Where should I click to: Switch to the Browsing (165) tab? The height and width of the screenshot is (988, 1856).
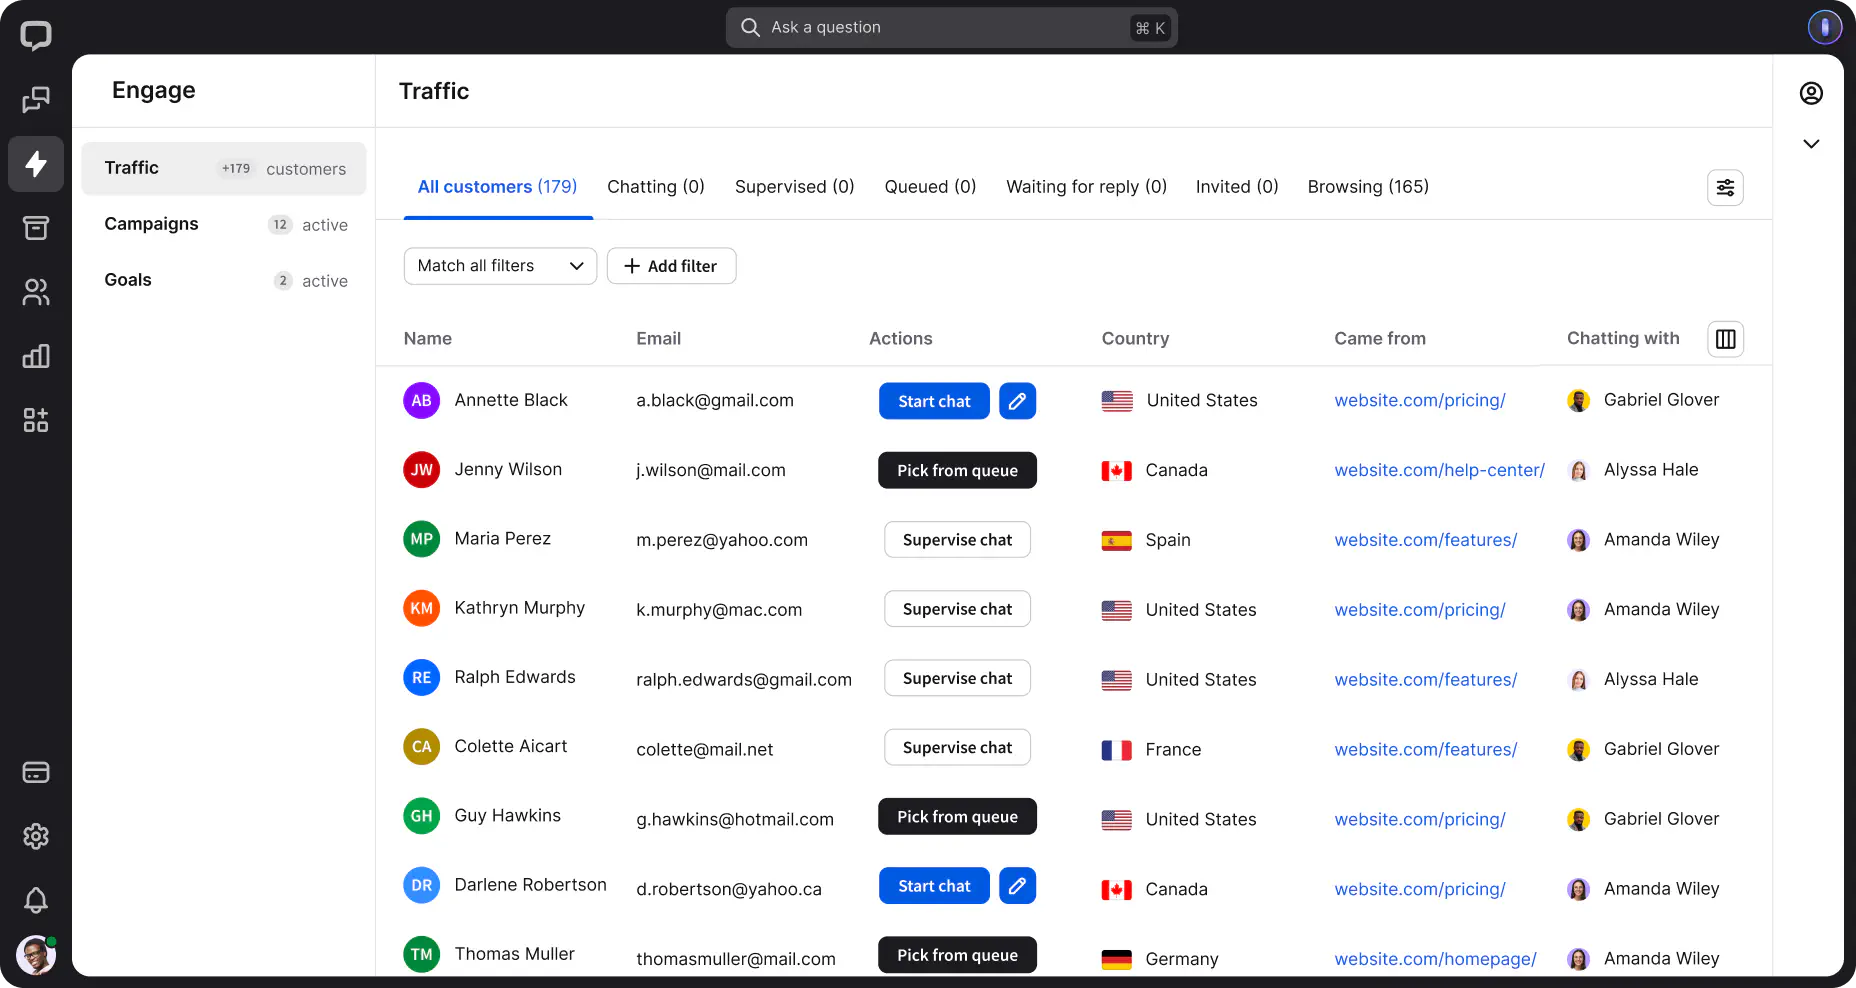coord(1367,187)
